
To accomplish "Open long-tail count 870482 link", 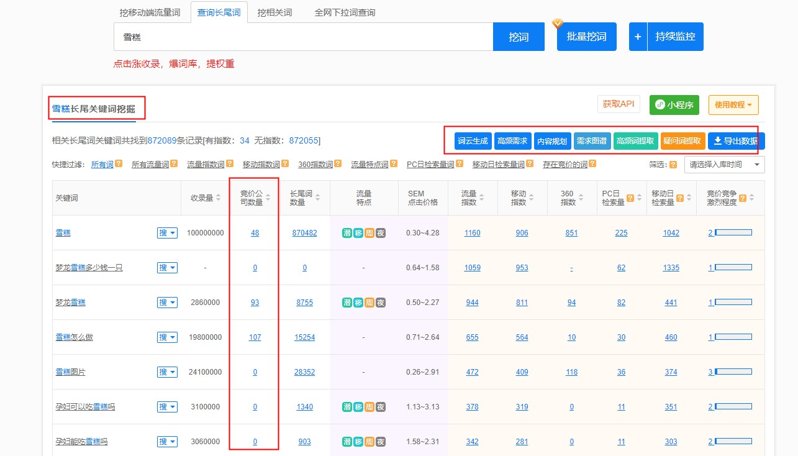I will coord(304,233).
